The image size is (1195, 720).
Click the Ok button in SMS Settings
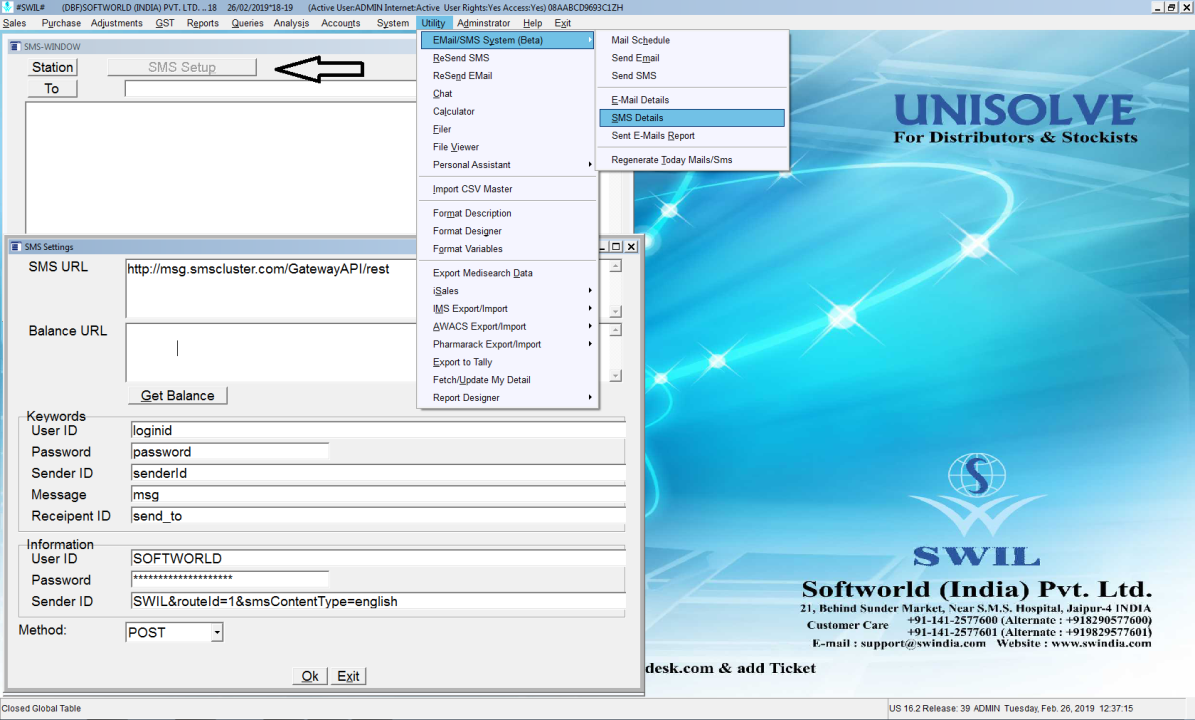pos(310,676)
